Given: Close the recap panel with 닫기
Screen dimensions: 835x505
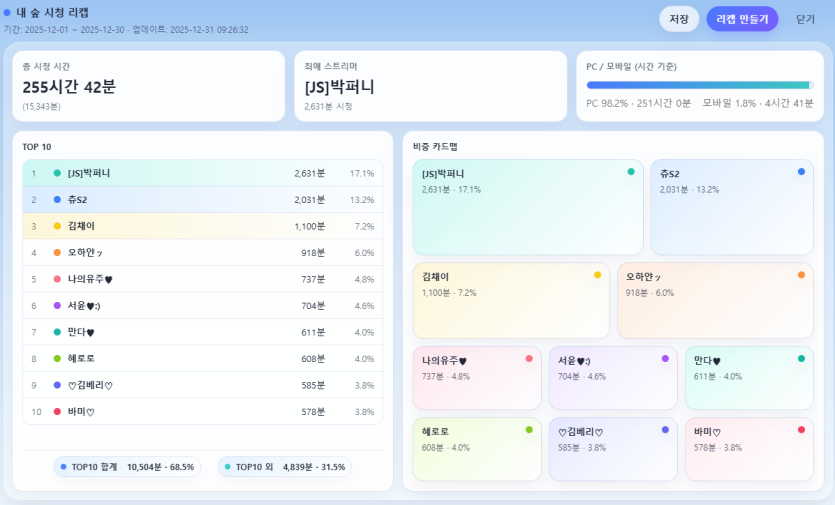Looking at the screenshot, I should point(805,19).
